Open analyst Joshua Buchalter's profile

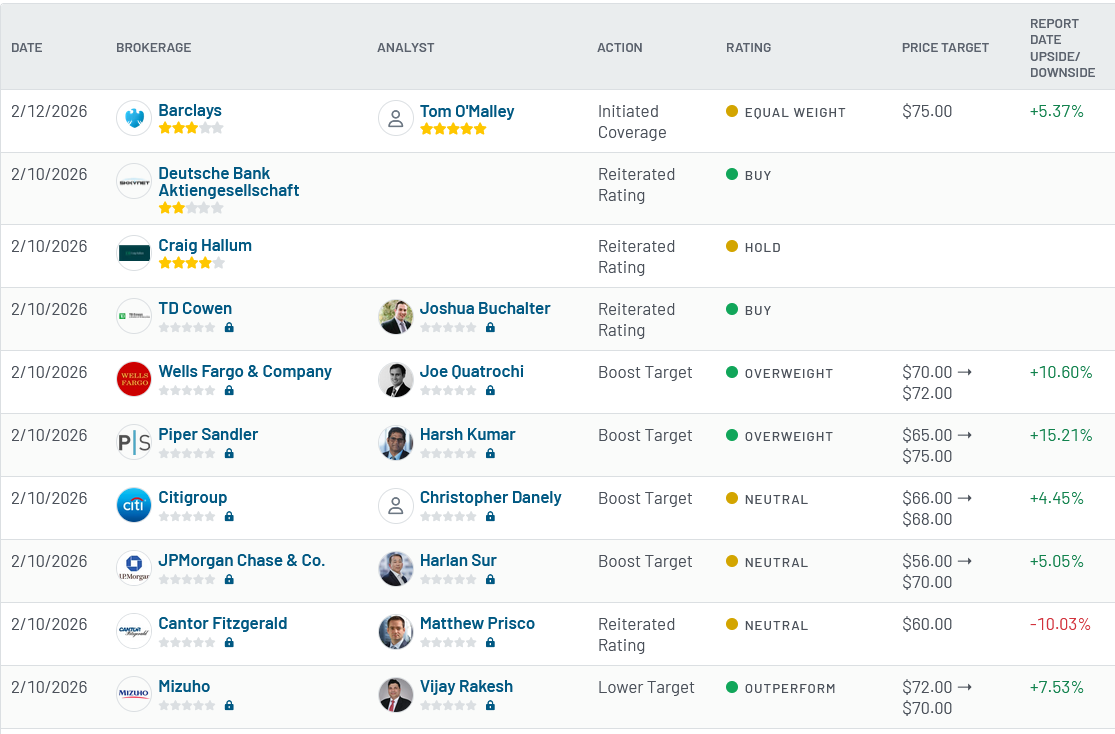tap(485, 308)
